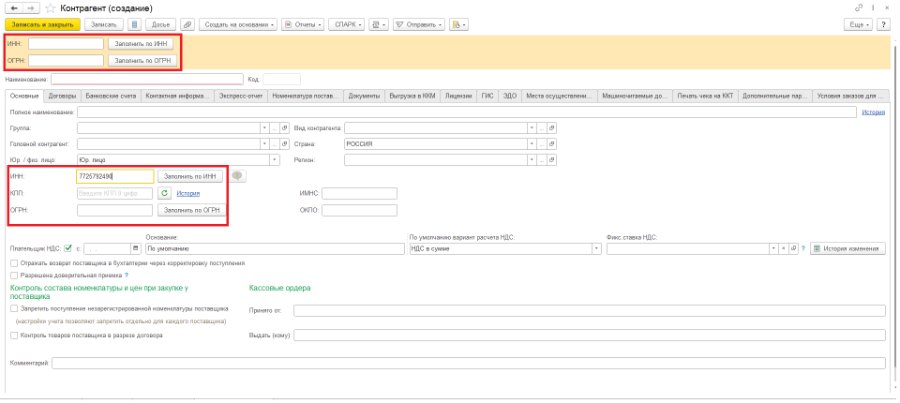Open the ГИС tab
900x403 pixels.
487,96
